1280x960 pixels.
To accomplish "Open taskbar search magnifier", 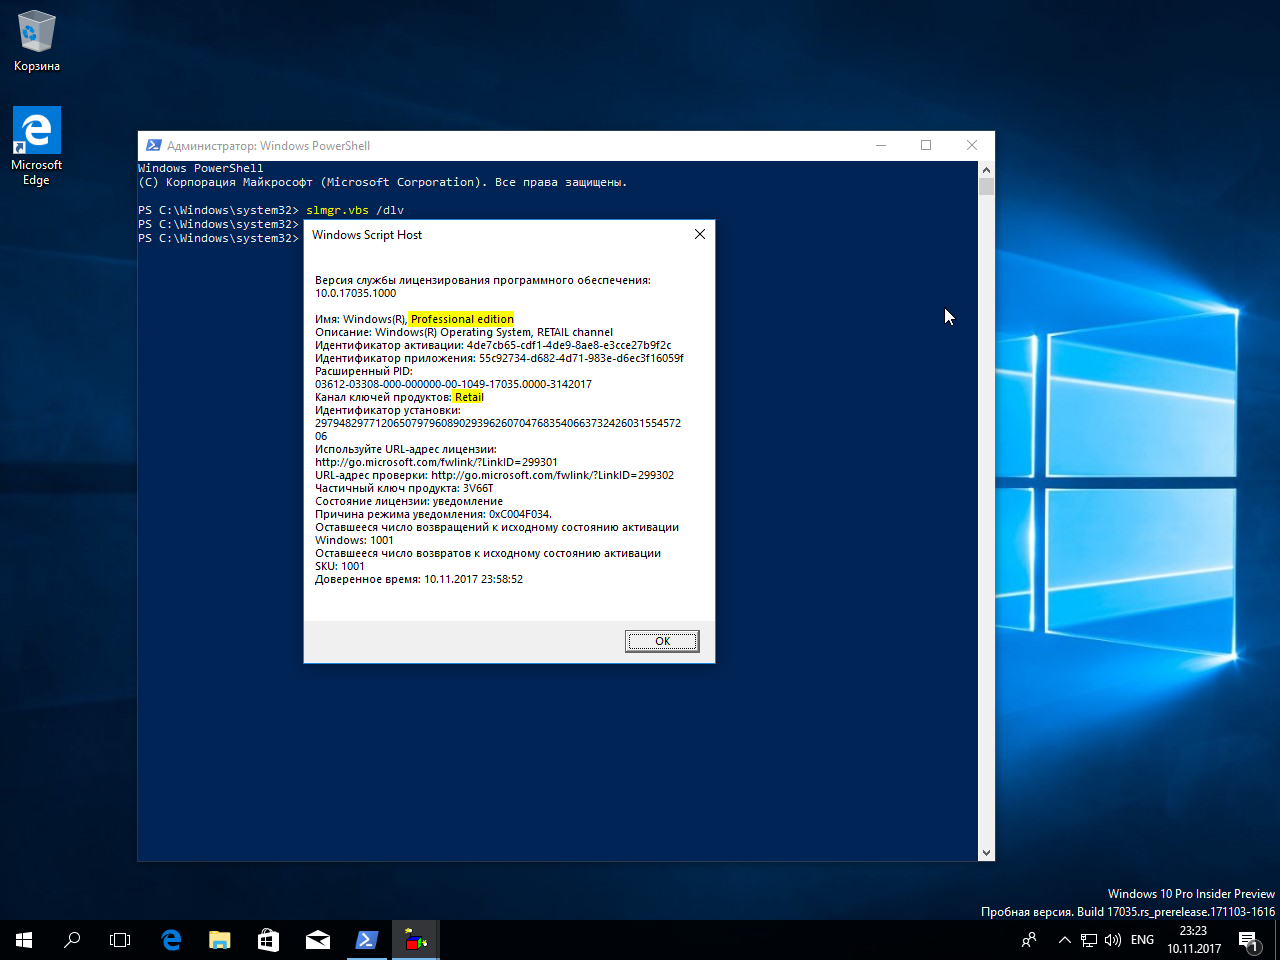I will 72,940.
